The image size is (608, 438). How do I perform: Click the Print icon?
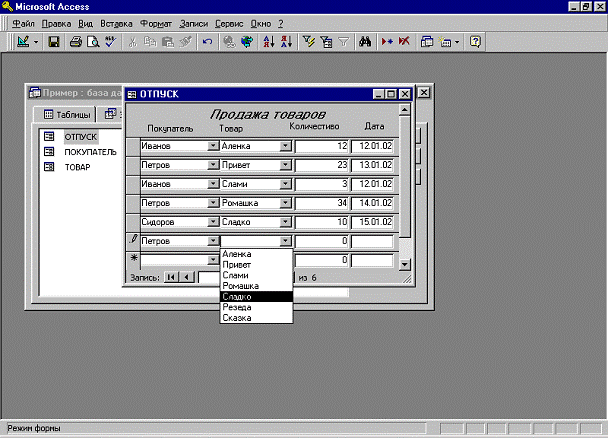(75, 42)
